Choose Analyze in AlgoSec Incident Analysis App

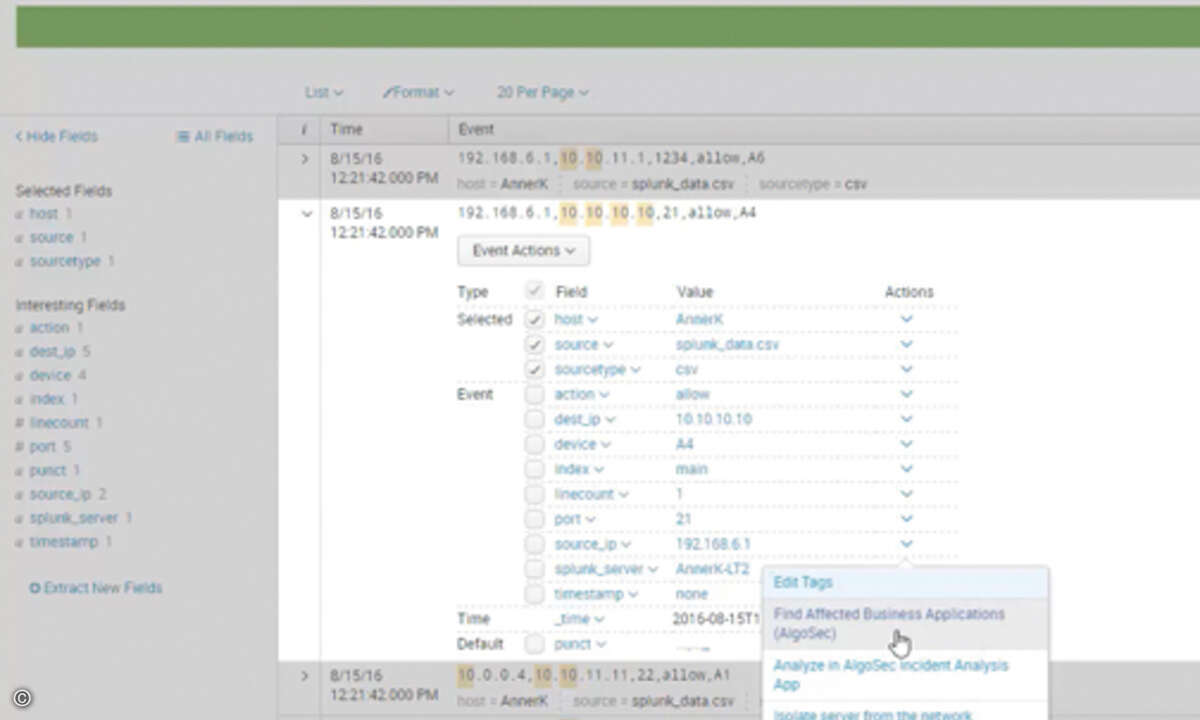[x=905, y=675]
